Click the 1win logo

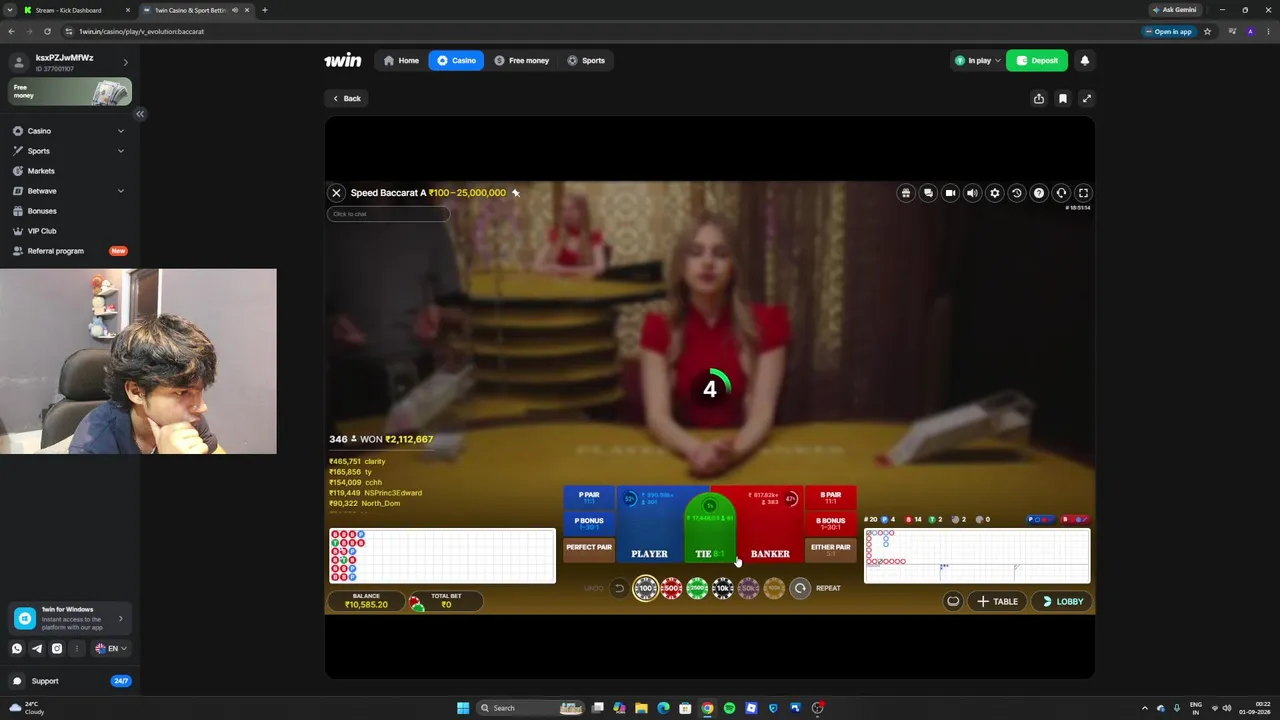(343, 60)
